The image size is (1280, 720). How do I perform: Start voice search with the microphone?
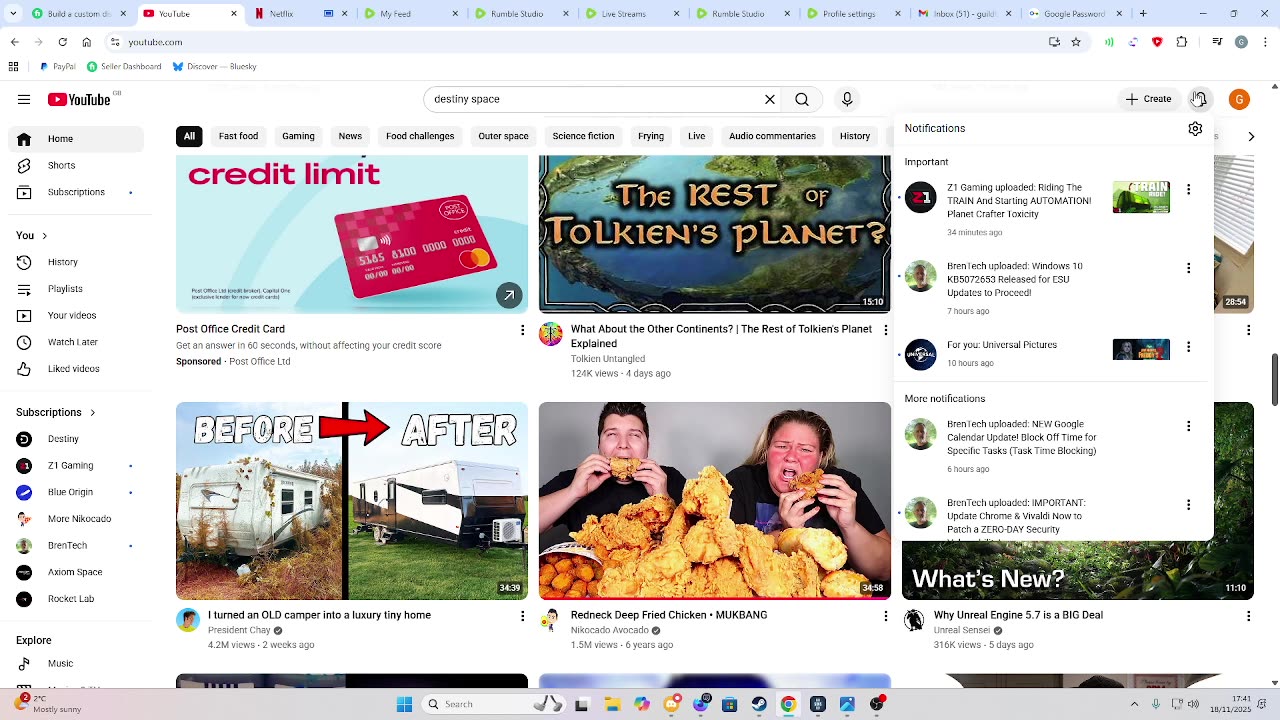click(x=847, y=99)
